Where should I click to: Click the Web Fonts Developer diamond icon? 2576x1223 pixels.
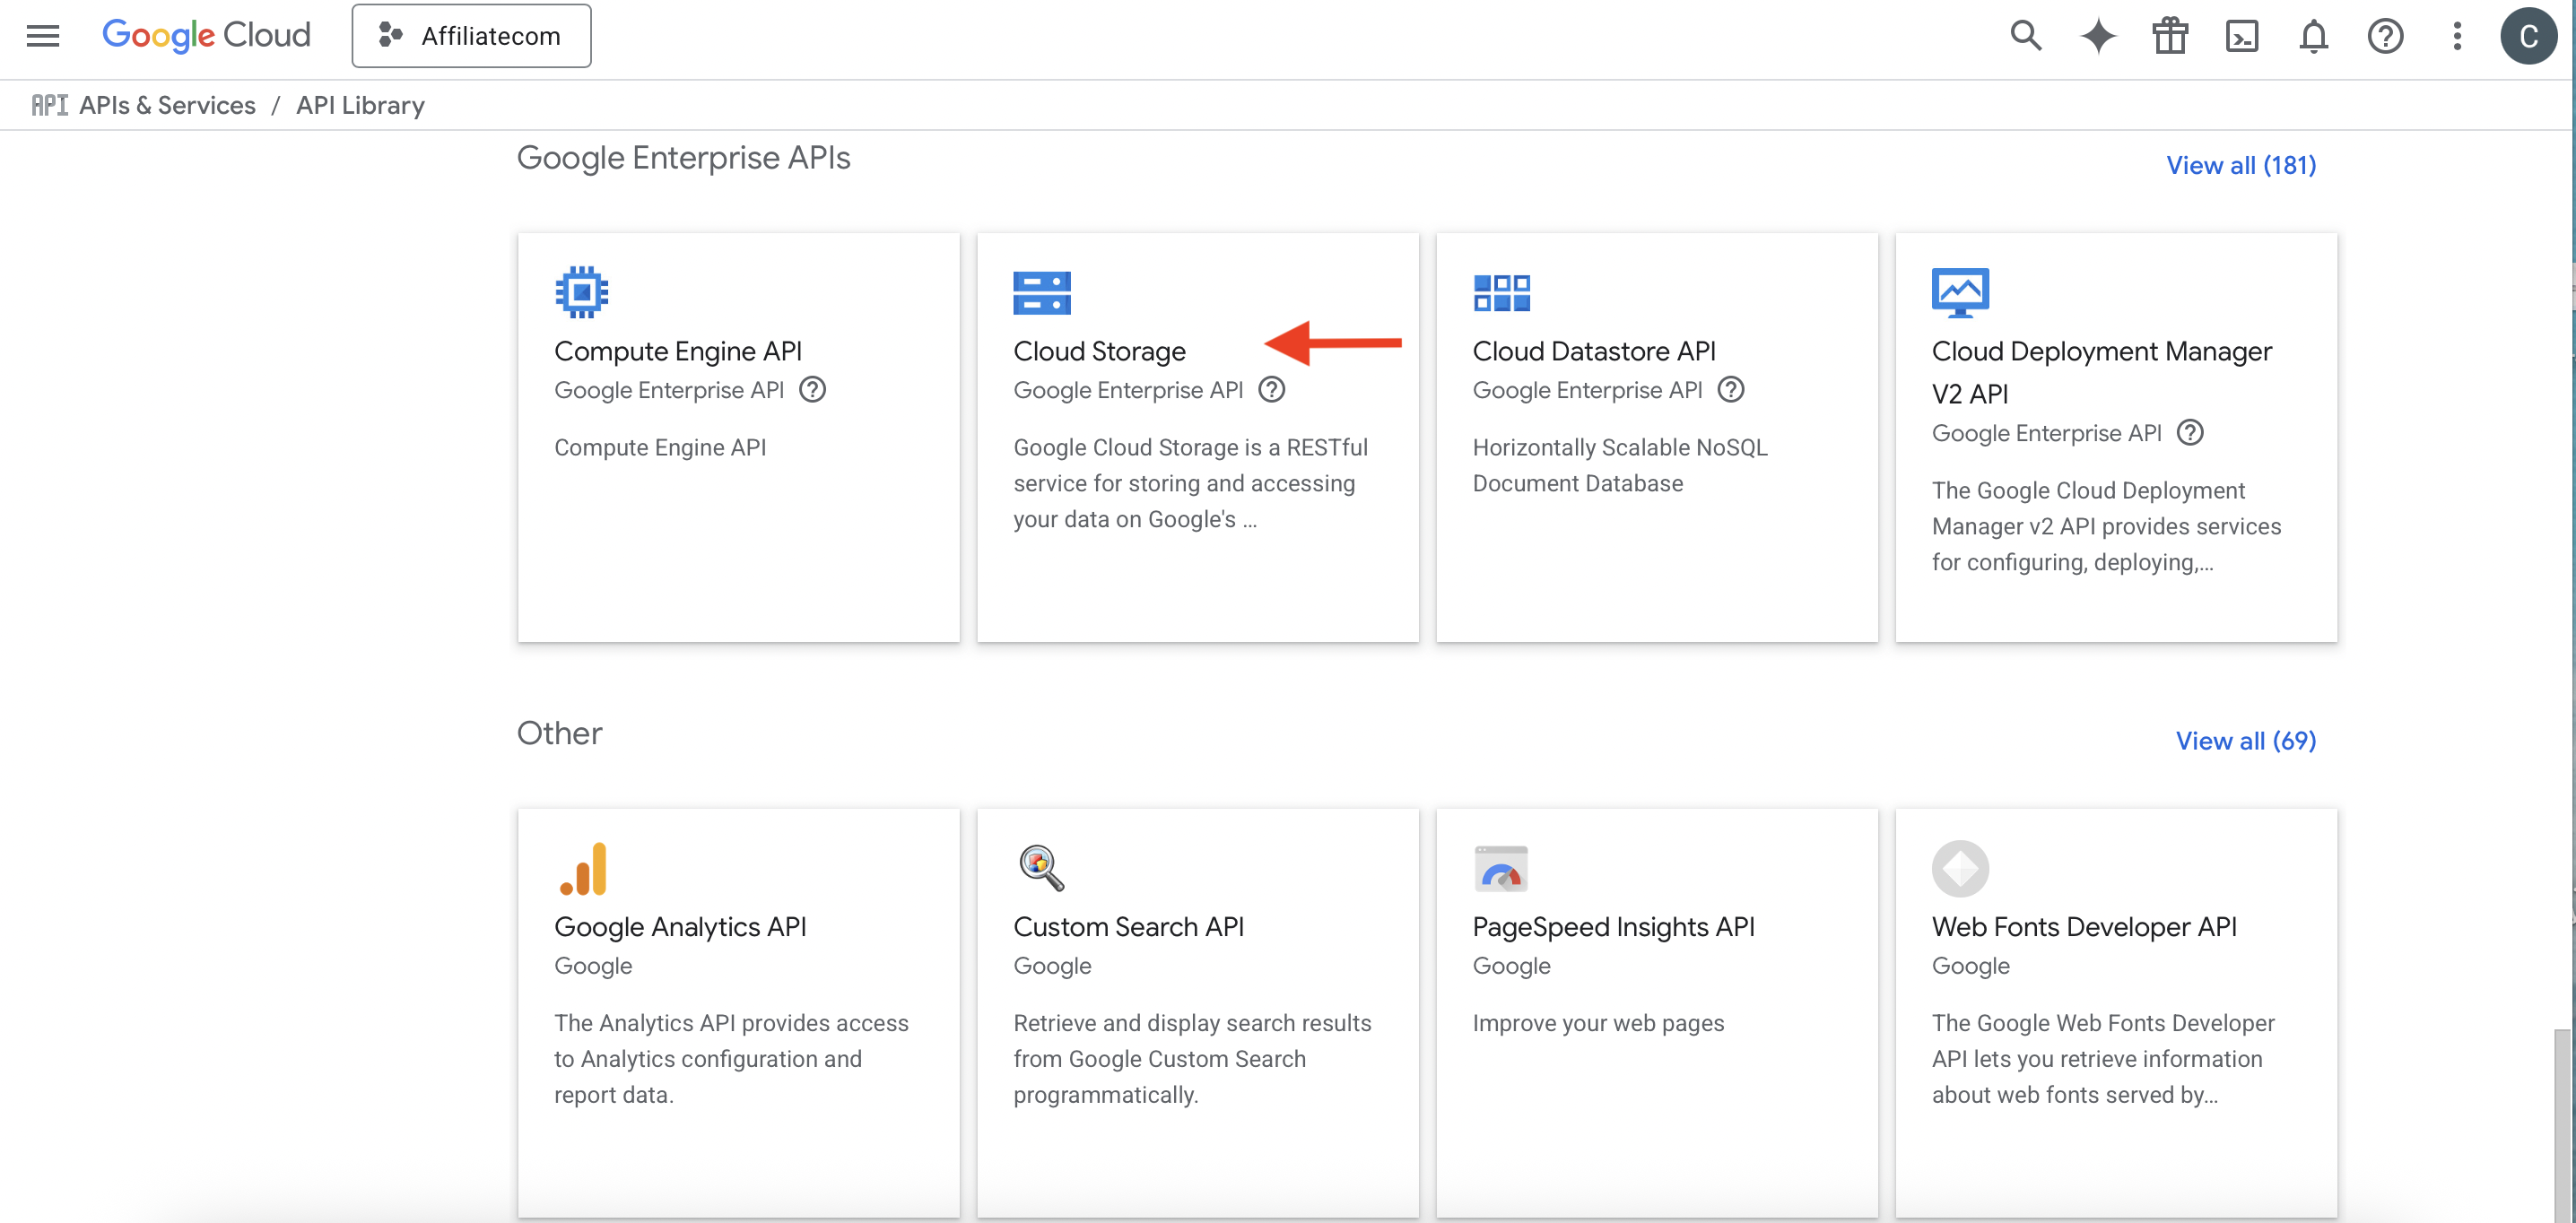point(1959,868)
